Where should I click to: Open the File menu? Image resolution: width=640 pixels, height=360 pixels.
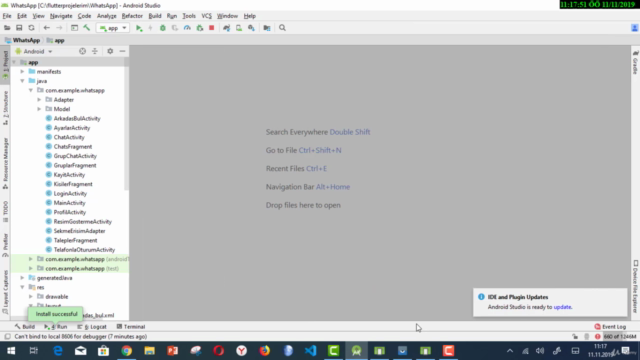[x=7, y=16]
